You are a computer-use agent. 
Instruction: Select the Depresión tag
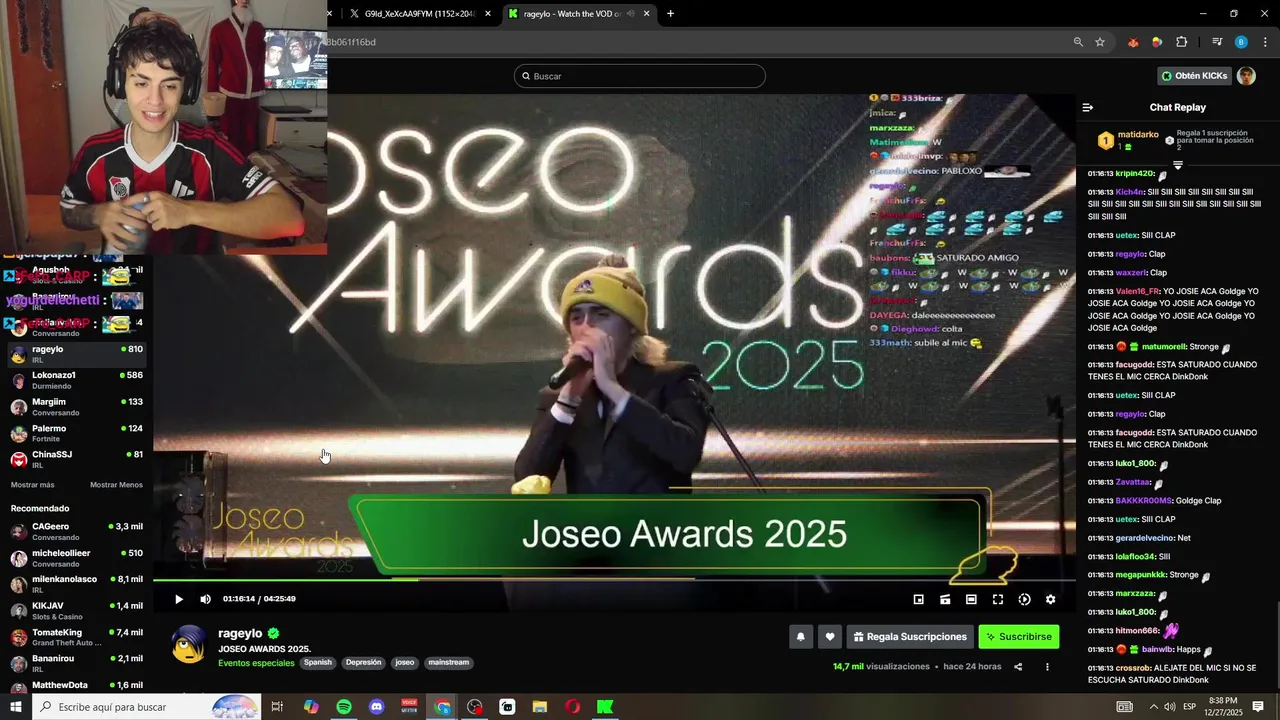363,662
